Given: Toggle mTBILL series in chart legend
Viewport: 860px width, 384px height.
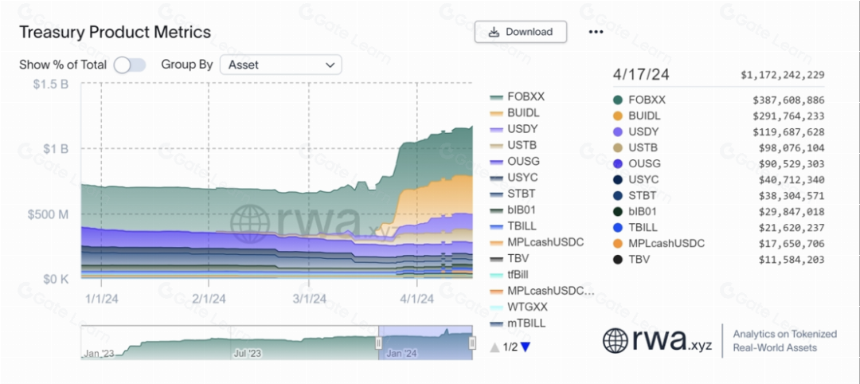Looking at the screenshot, I should coord(518,323).
